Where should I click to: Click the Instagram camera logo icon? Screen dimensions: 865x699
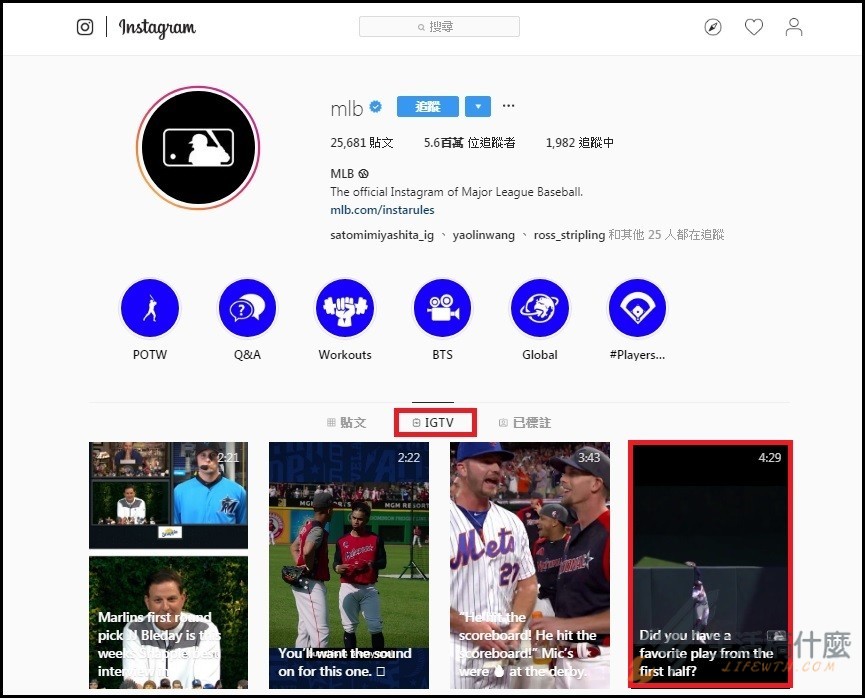(x=85, y=27)
